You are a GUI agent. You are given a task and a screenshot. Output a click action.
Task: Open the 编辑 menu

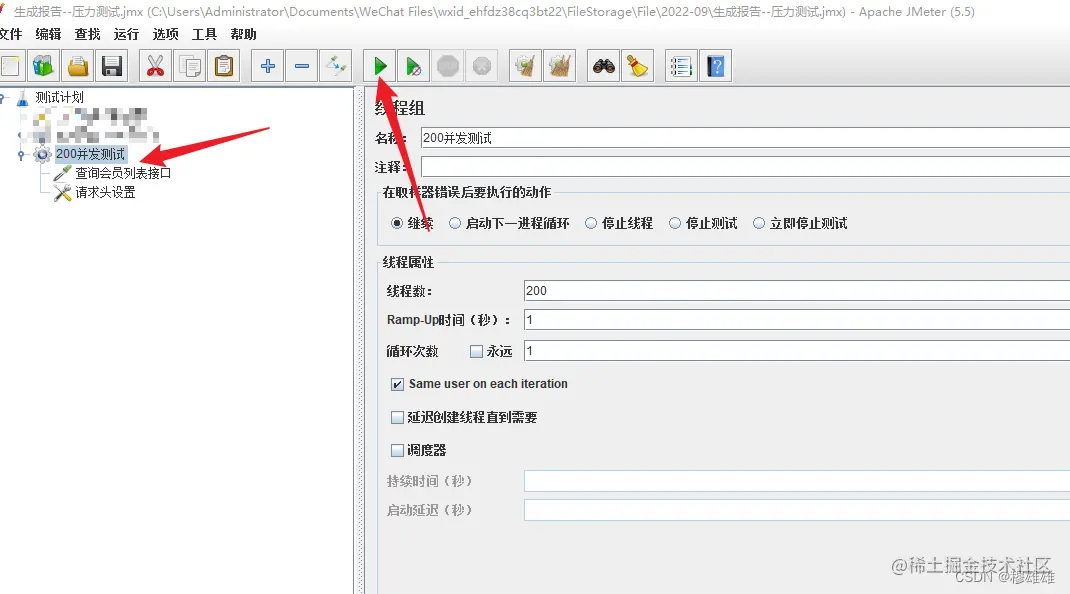(48, 34)
